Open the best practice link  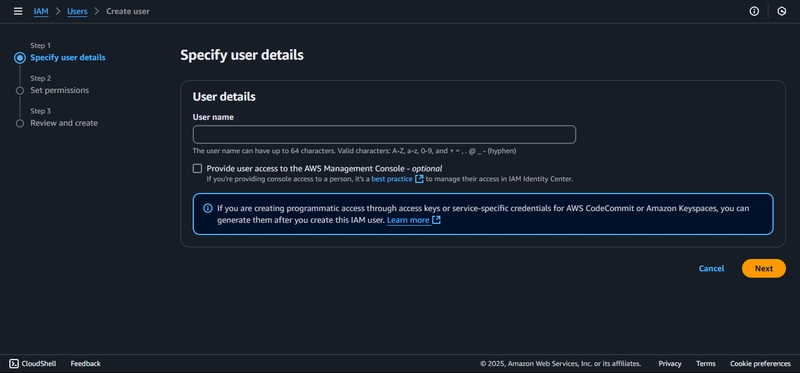(x=392, y=179)
